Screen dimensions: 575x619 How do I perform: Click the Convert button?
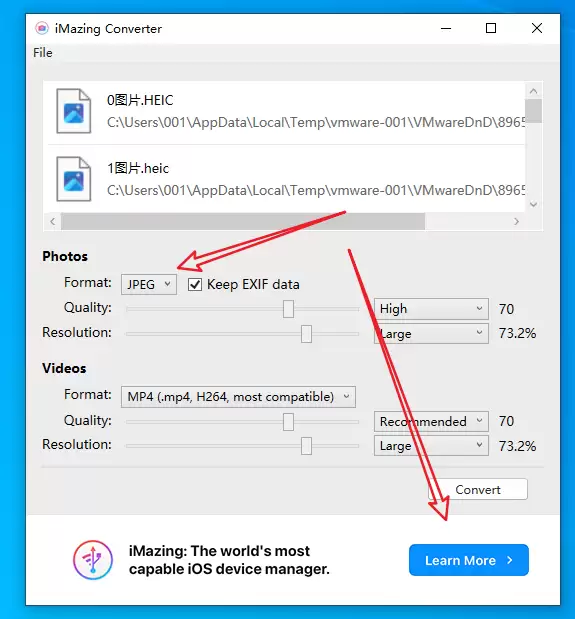click(478, 490)
